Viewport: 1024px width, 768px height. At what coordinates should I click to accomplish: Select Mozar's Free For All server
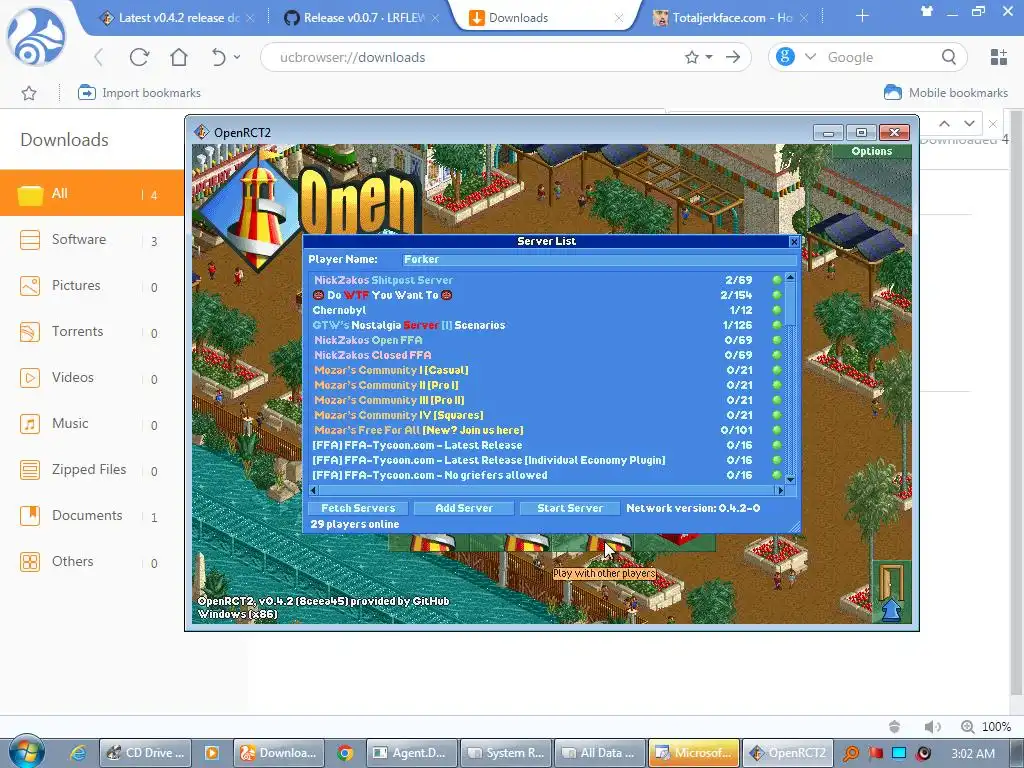click(x=545, y=430)
